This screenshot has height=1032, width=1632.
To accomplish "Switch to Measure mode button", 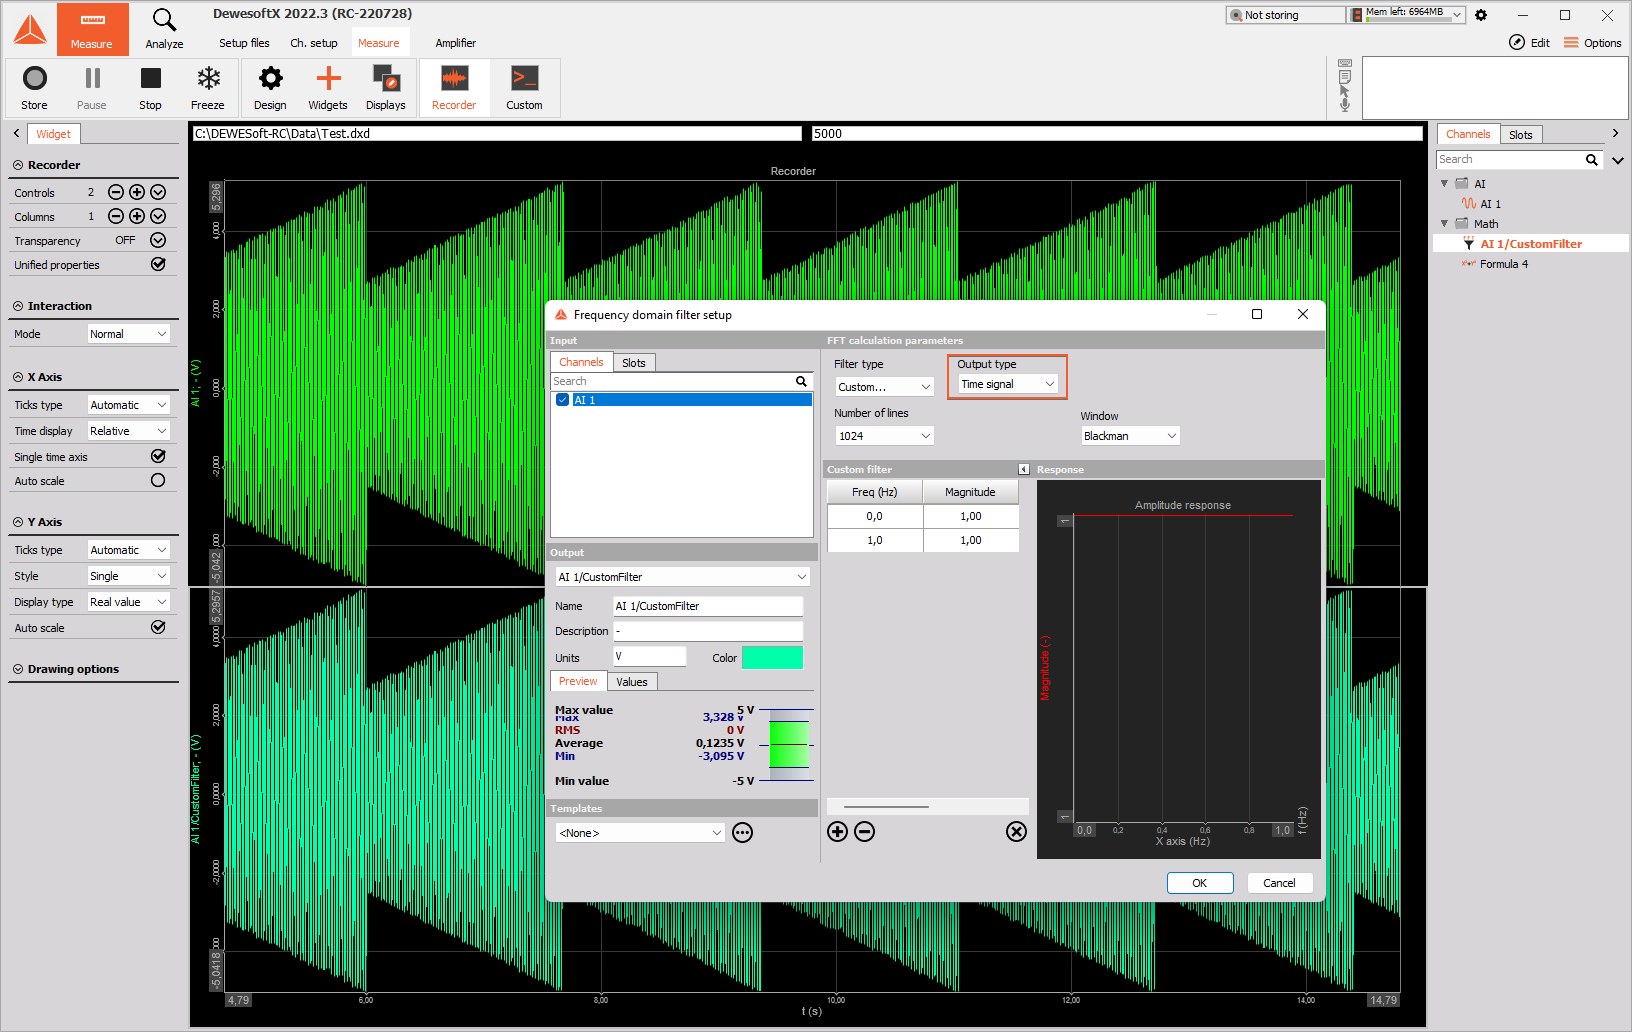I will click(x=92, y=28).
